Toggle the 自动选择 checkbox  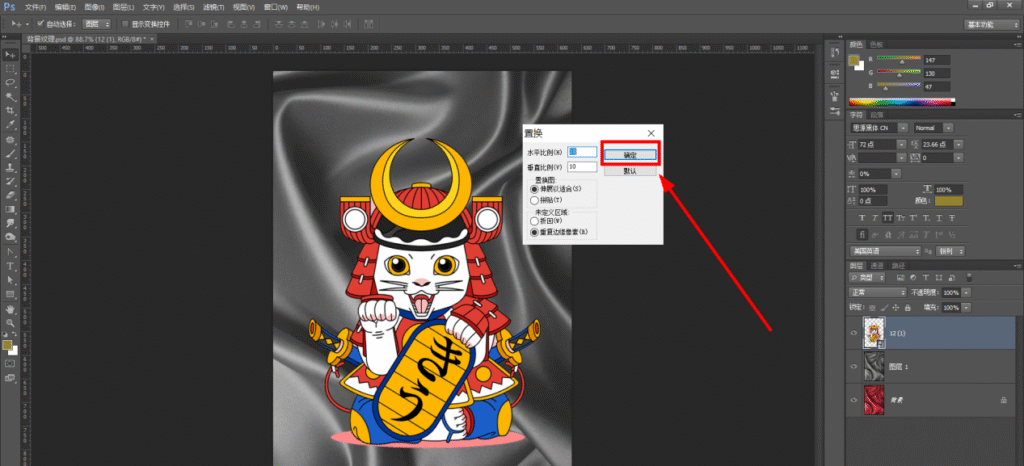40,24
